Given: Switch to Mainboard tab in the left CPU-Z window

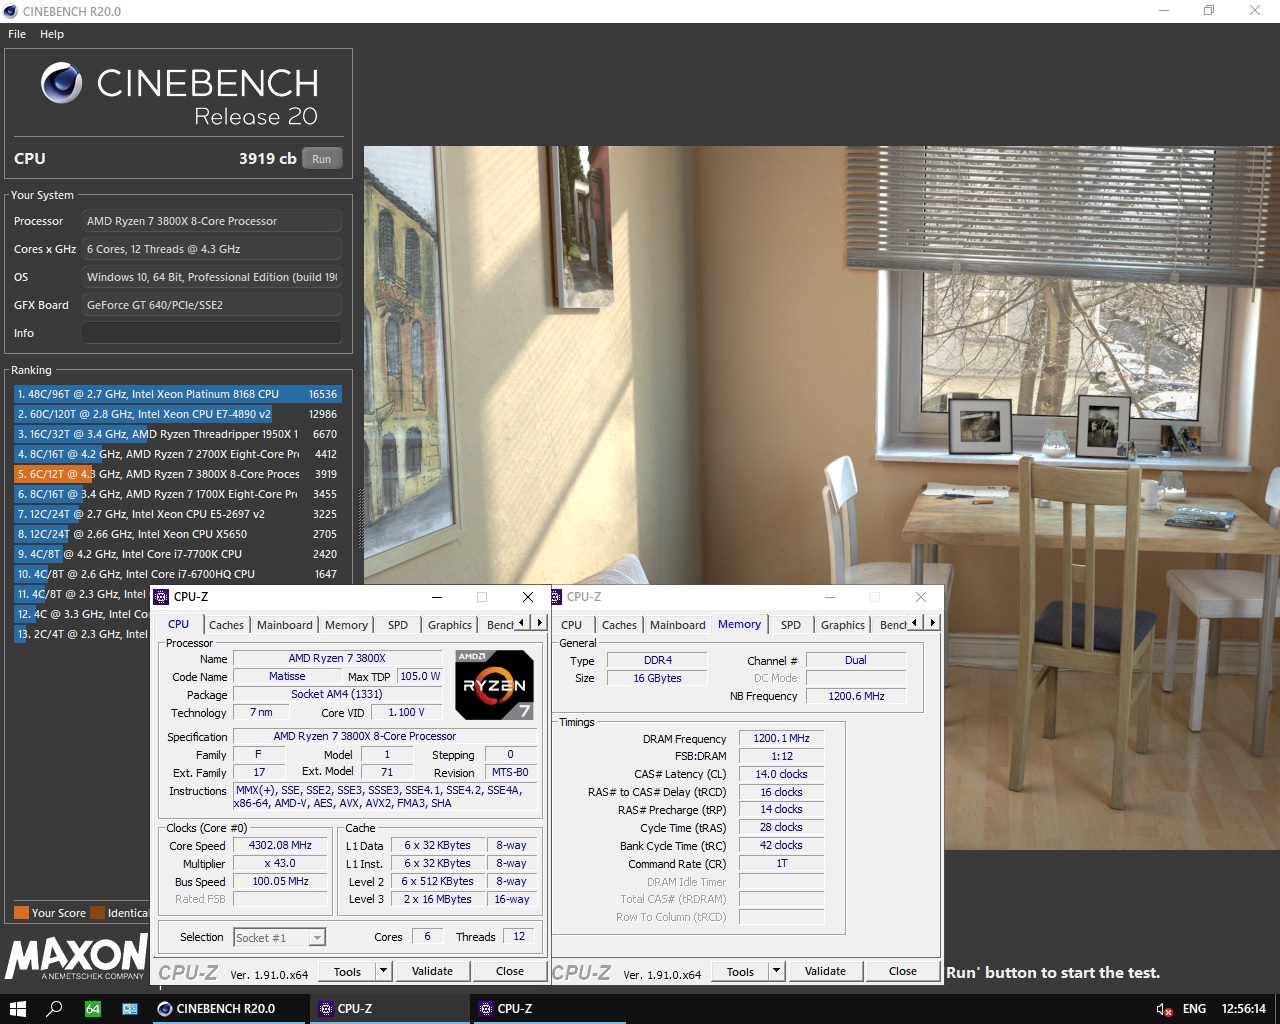Looking at the screenshot, I should 285,625.
